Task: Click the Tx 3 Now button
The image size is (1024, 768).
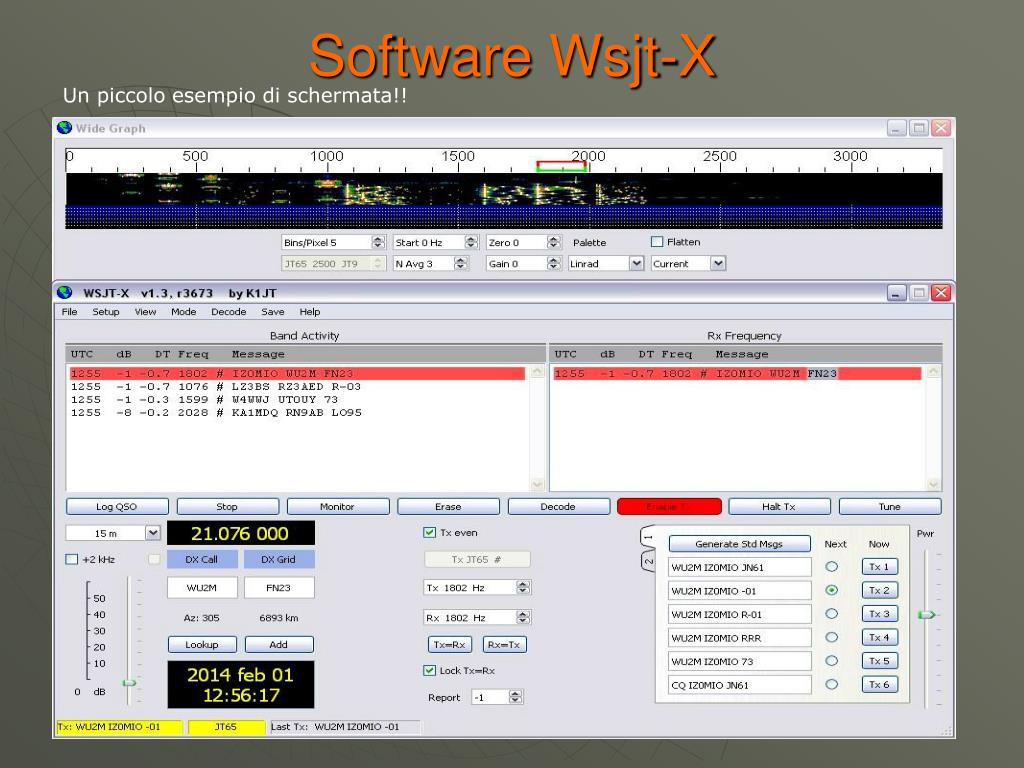Action: (879, 614)
